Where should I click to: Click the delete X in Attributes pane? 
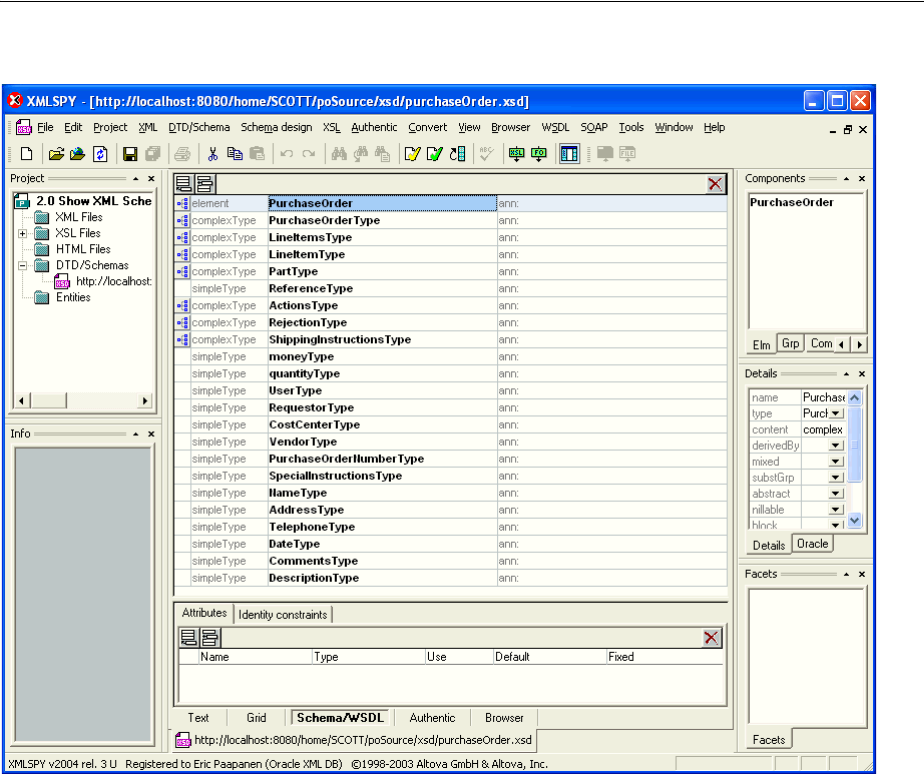(x=711, y=637)
